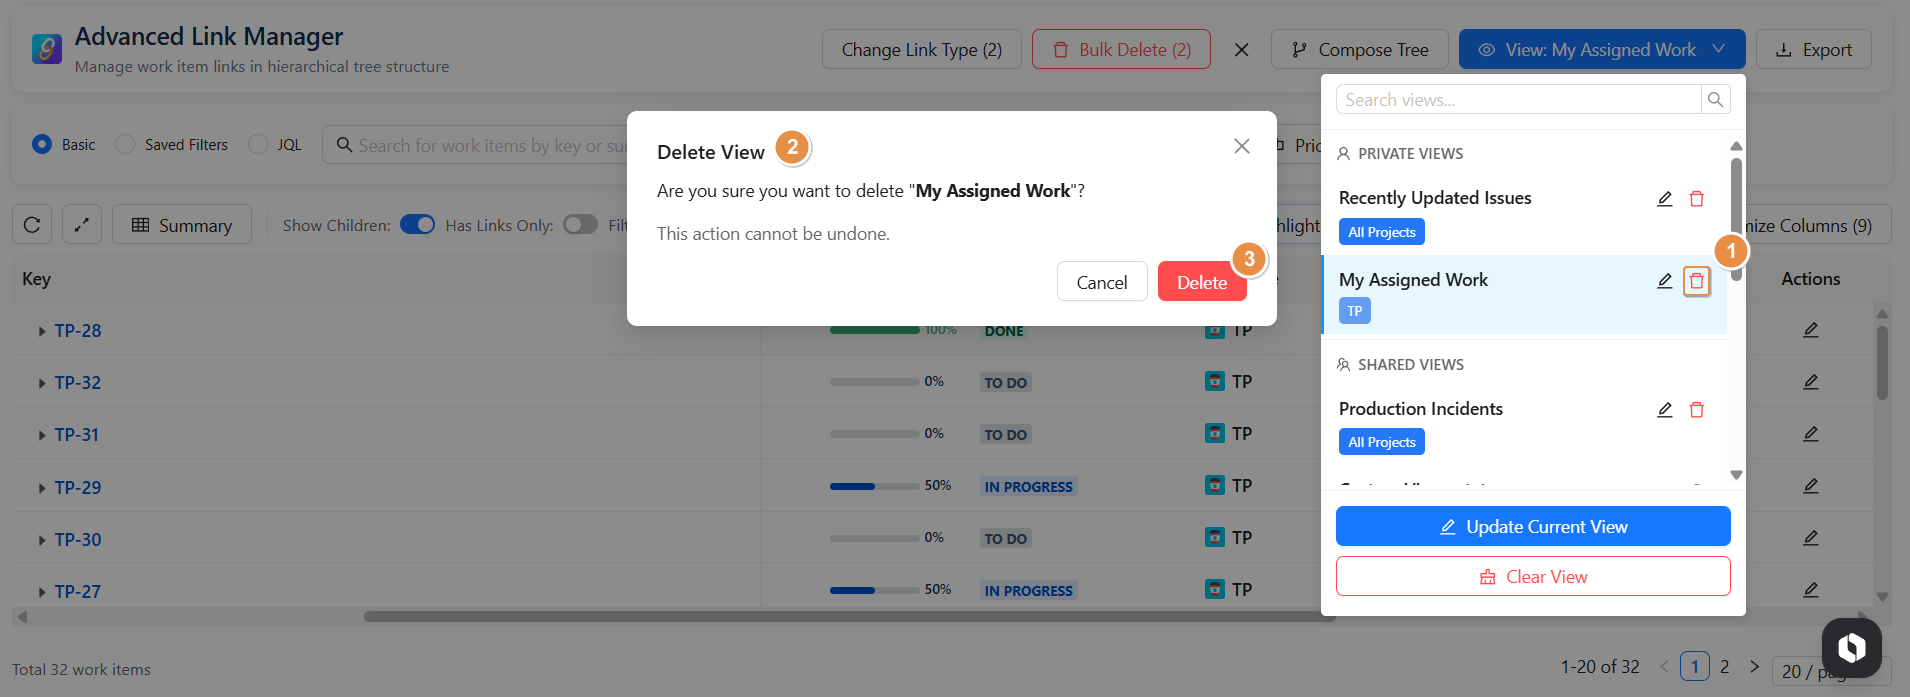Click edit pencil in TP-27 row
The height and width of the screenshot is (697, 1910).
click(x=1811, y=590)
